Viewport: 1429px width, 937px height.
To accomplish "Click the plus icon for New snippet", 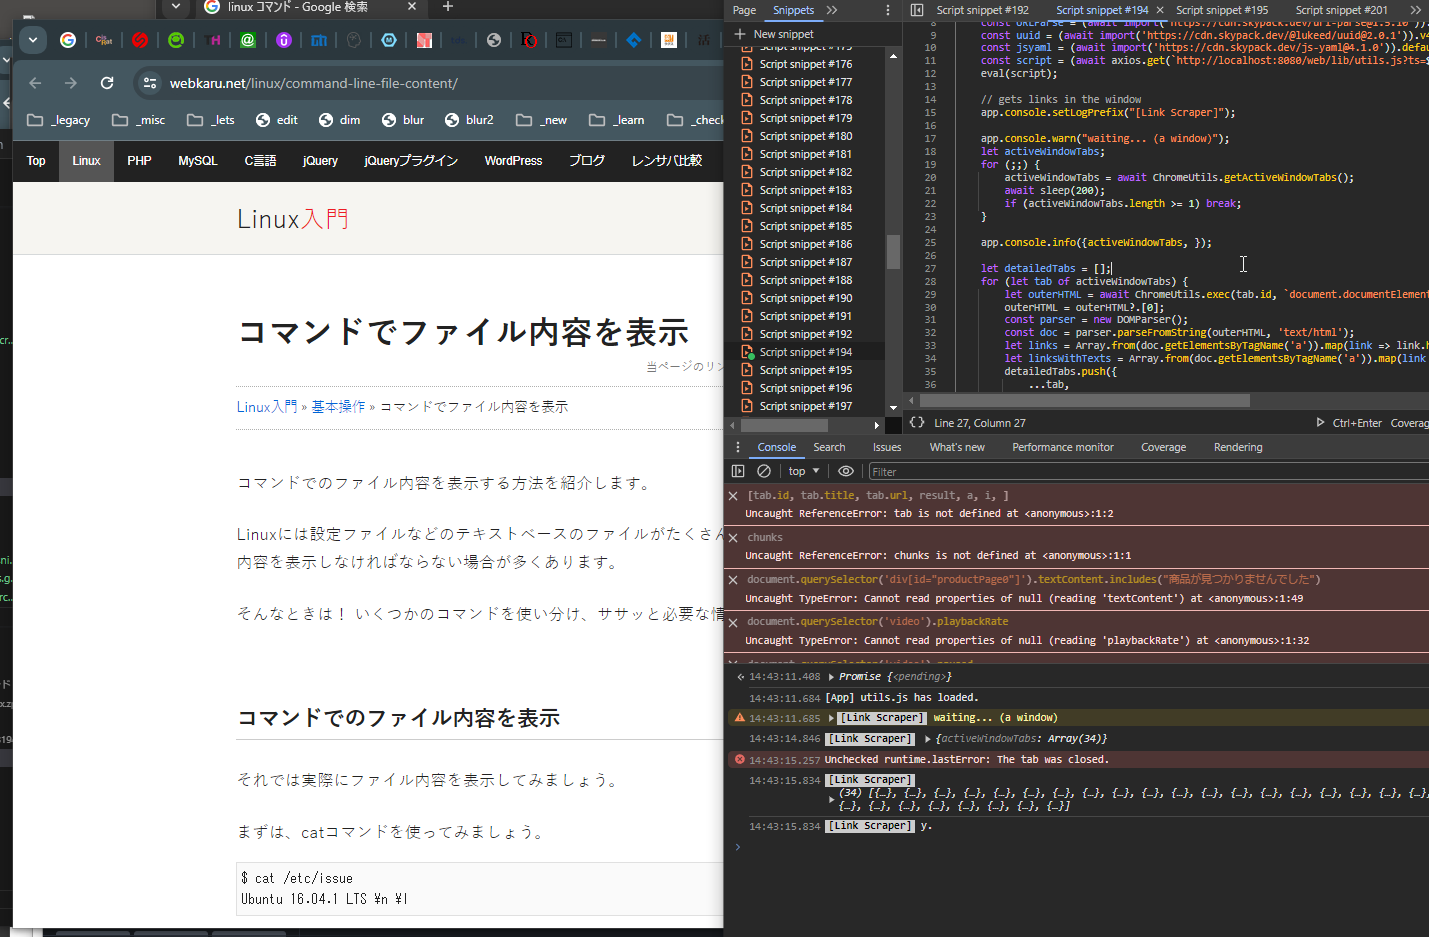I will [x=740, y=34].
